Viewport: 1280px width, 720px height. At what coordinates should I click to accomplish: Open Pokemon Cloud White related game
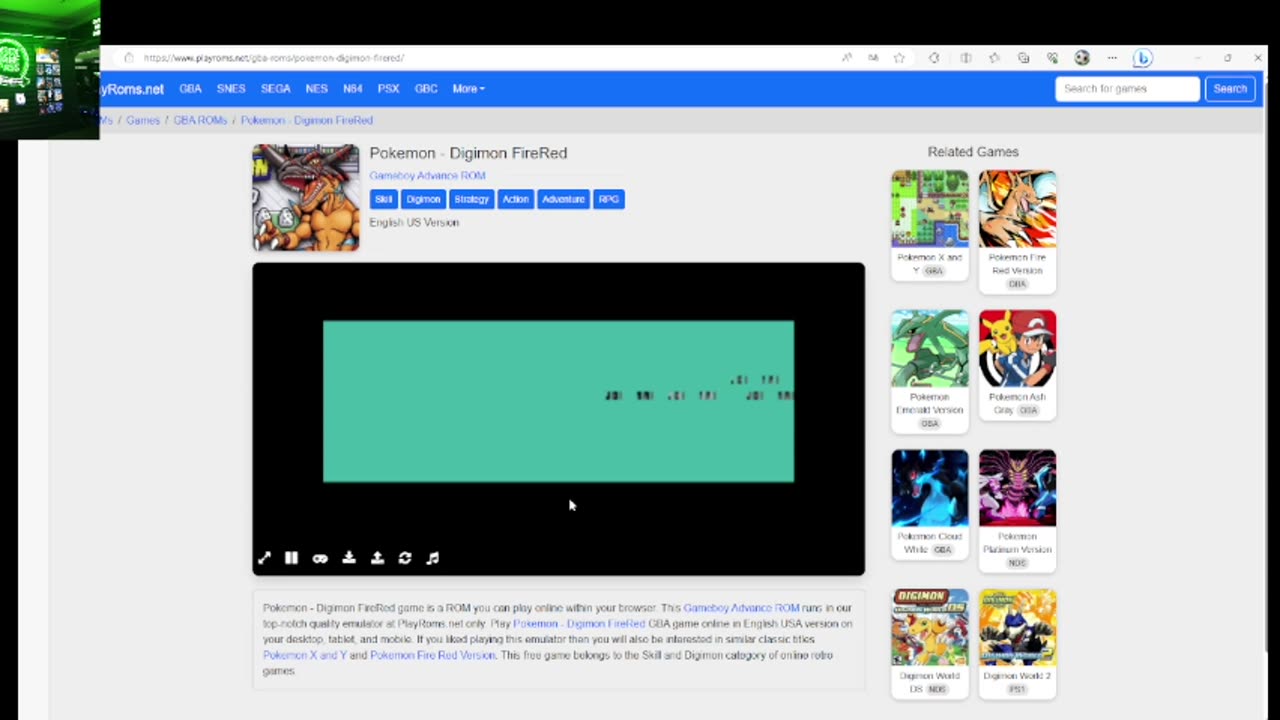930,504
